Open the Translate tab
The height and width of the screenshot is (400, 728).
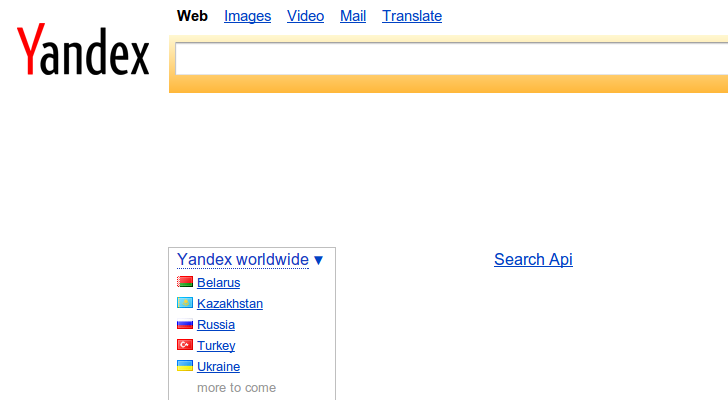(x=411, y=16)
